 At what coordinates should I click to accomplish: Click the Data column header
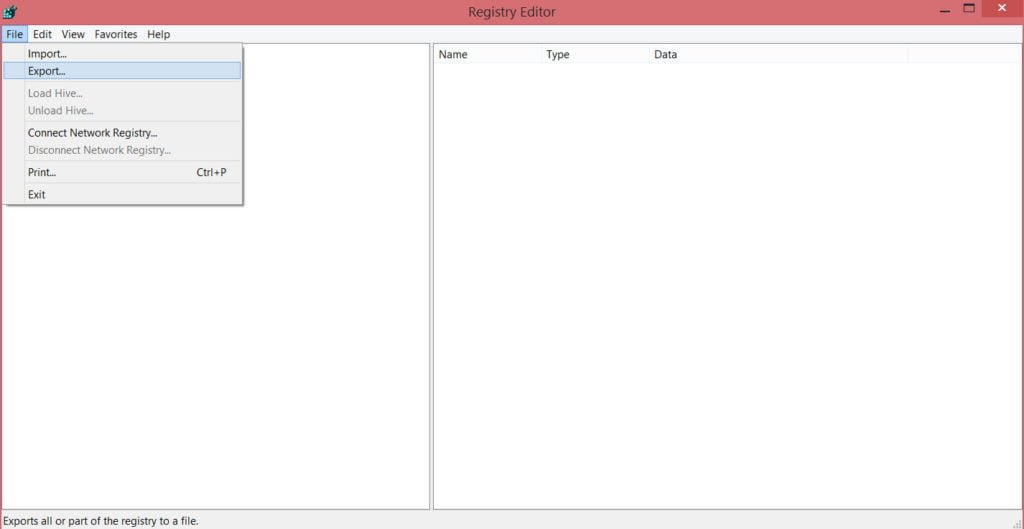point(778,55)
